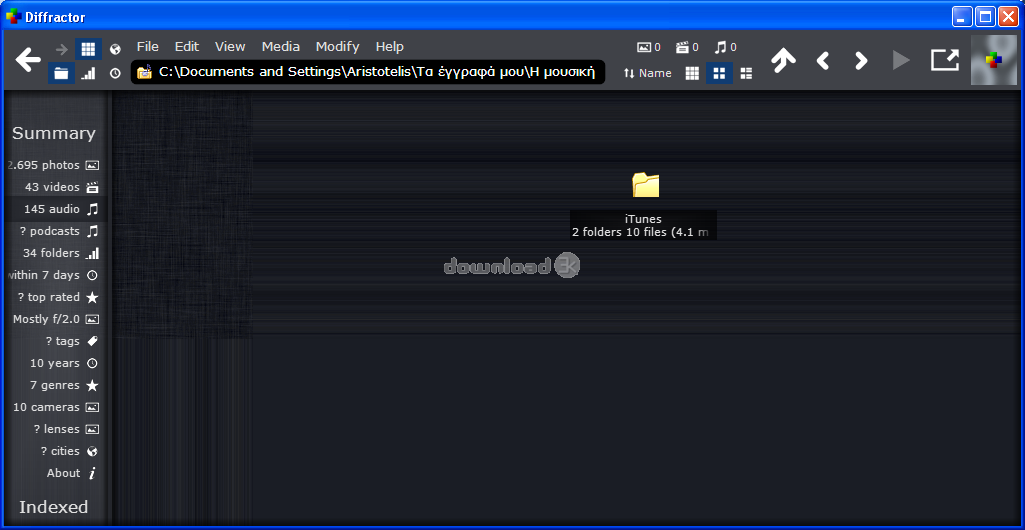This screenshot has height=530, width=1025.
Task: Go up to the parent folder
Action: [x=783, y=60]
